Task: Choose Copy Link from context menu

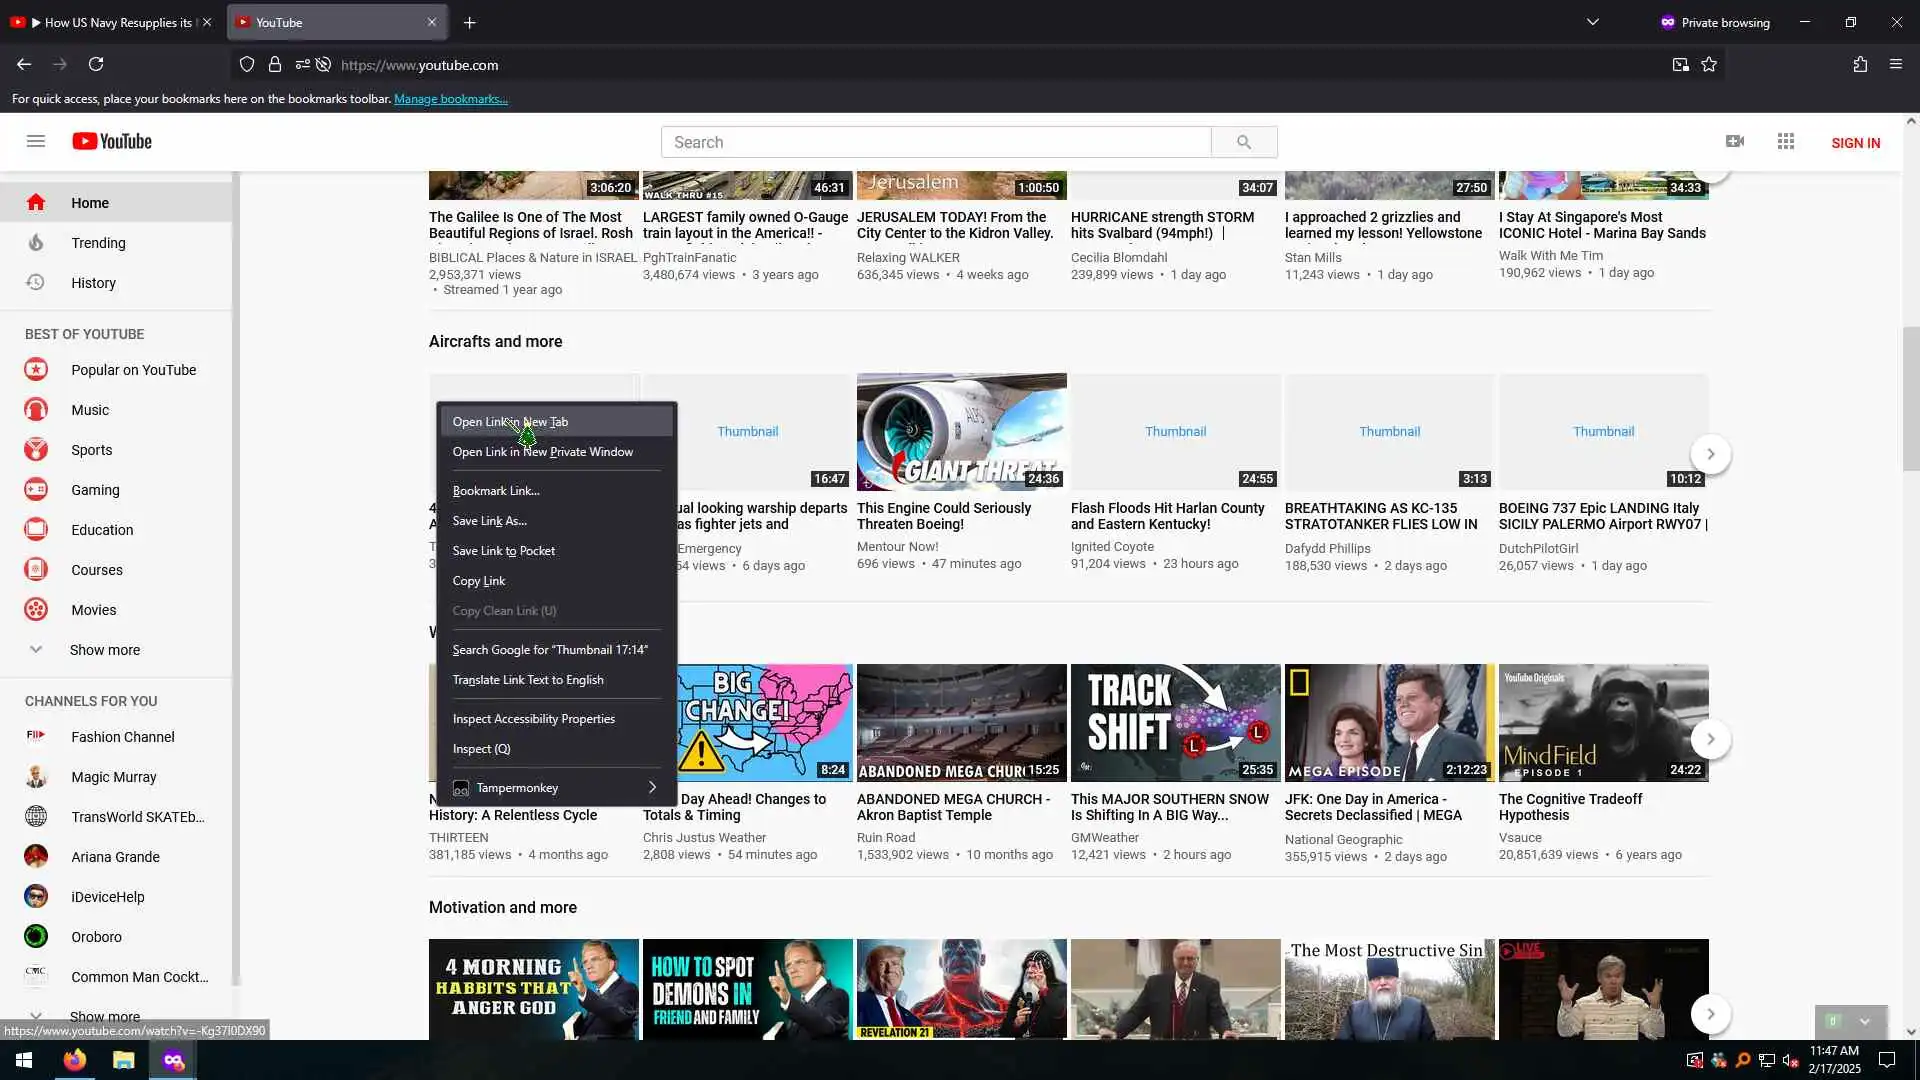Action: 479,581
